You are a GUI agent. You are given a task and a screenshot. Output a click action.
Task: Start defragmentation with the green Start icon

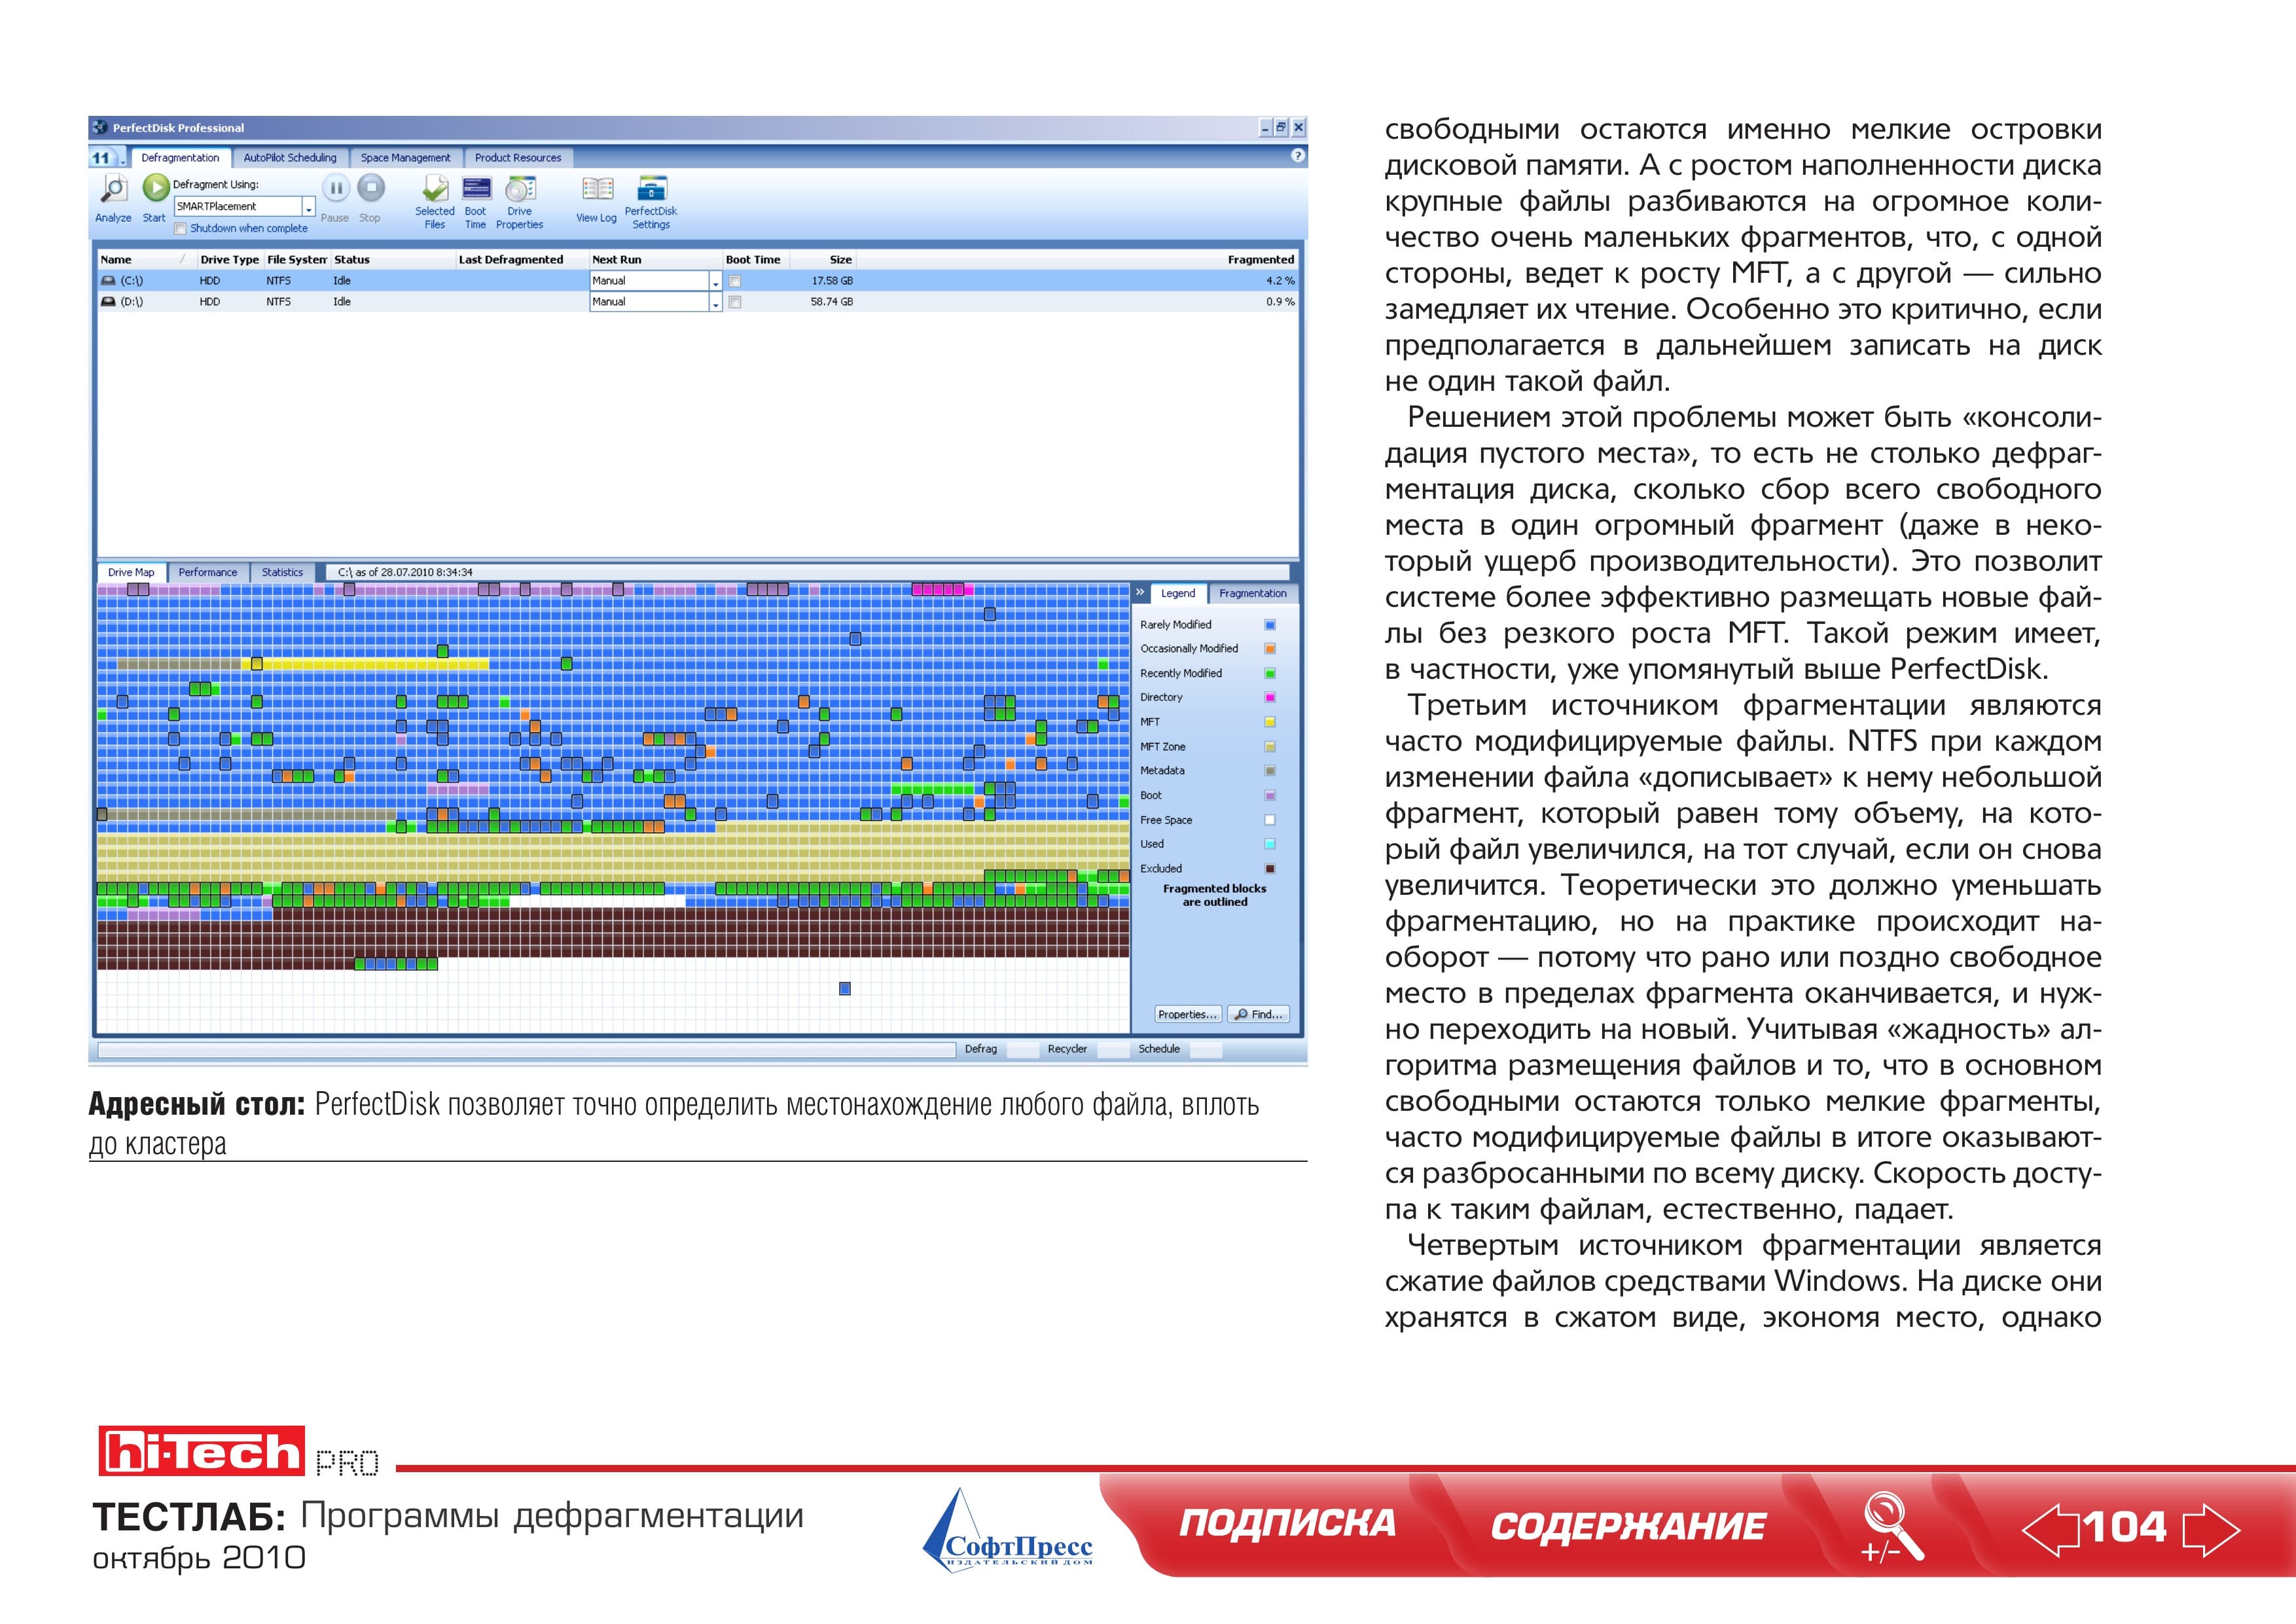[x=155, y=187]
